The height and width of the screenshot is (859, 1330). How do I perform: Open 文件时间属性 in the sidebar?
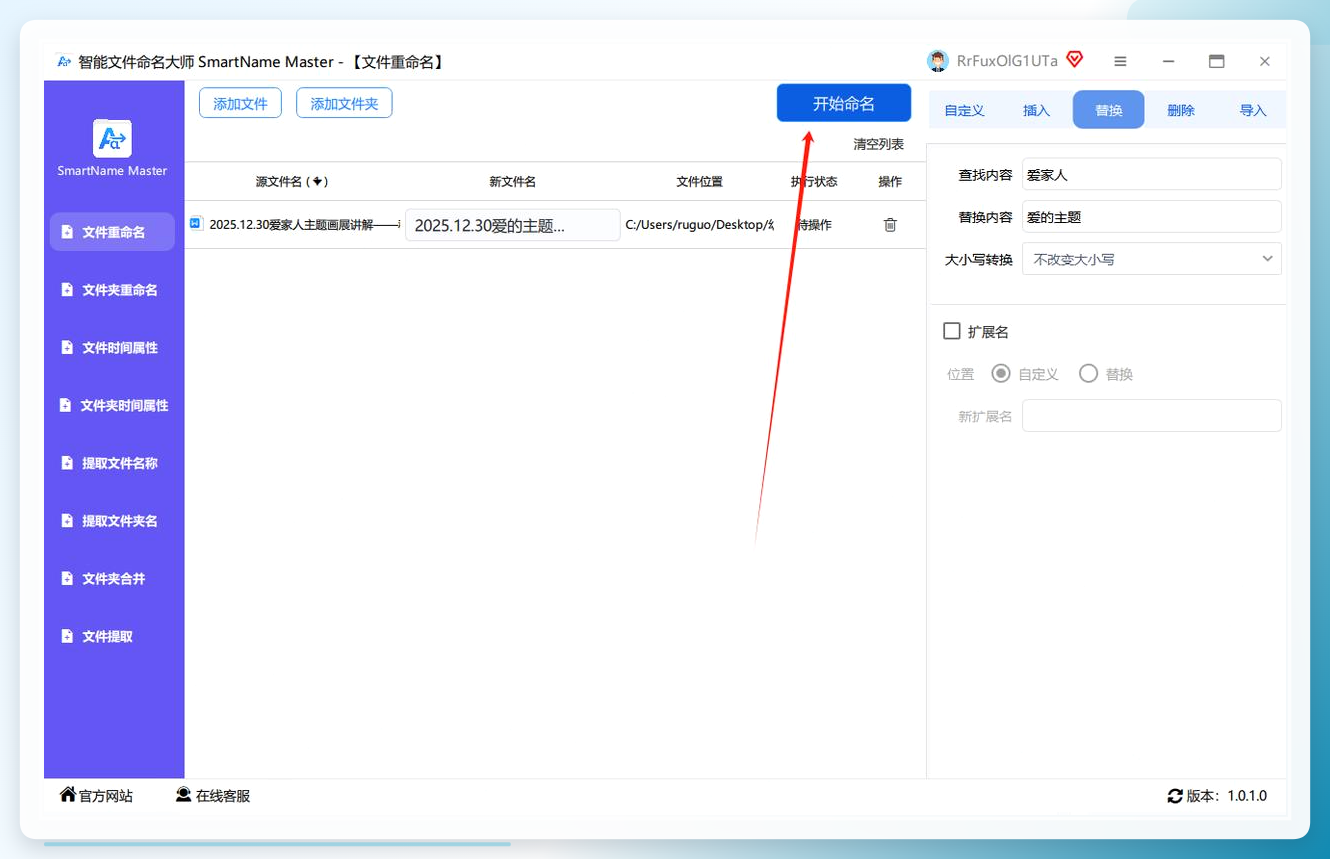(x=112, y=348)
